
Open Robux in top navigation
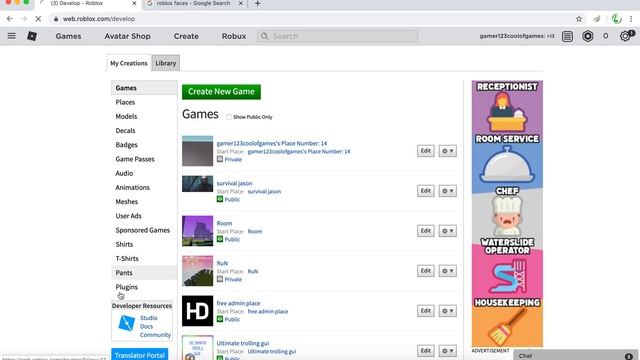[234, 36]
